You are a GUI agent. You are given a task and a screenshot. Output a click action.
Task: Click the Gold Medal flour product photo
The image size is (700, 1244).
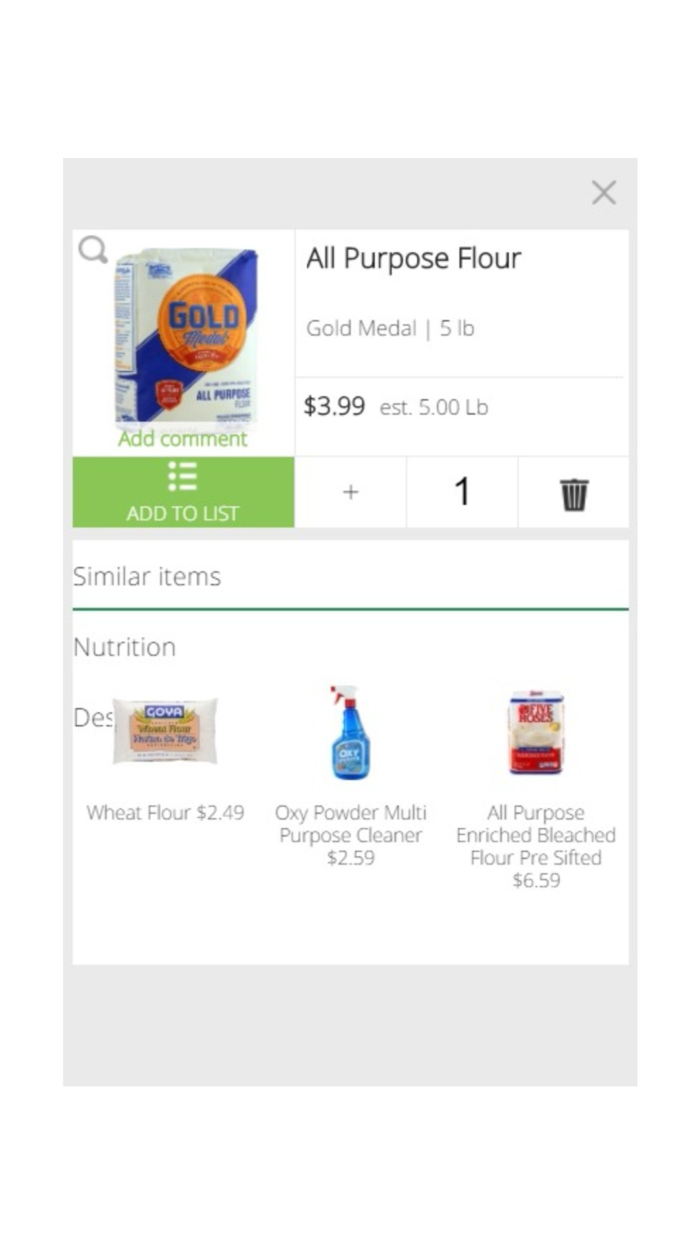coord(184,337)
